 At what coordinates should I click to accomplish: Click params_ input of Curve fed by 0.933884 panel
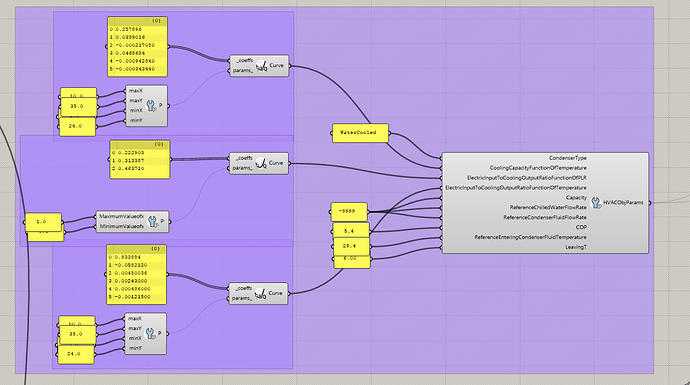click(x=242, y=298)
